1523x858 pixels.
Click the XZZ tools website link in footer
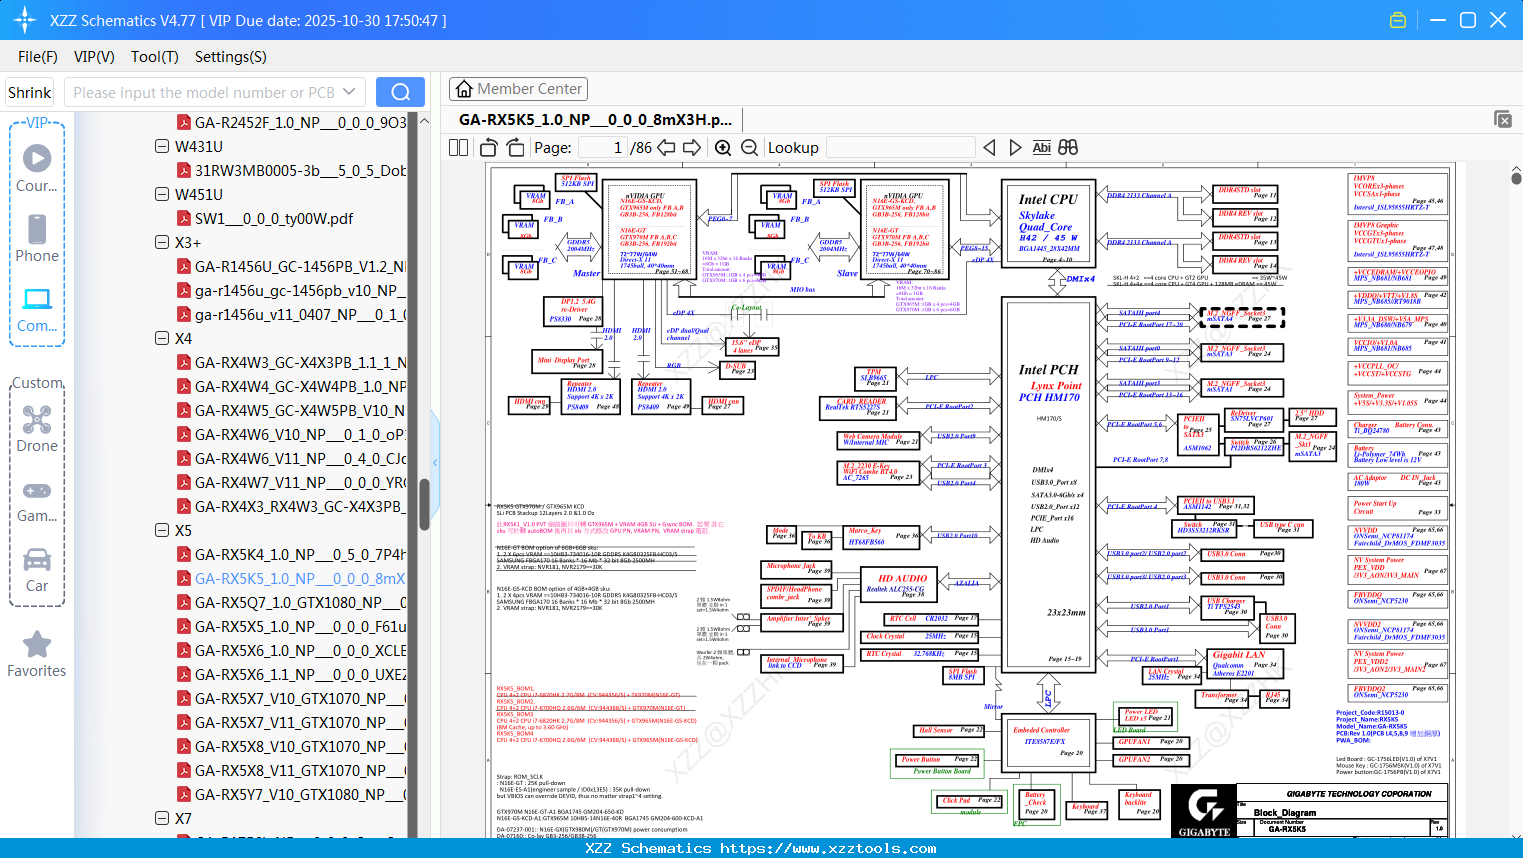(828, 848)
